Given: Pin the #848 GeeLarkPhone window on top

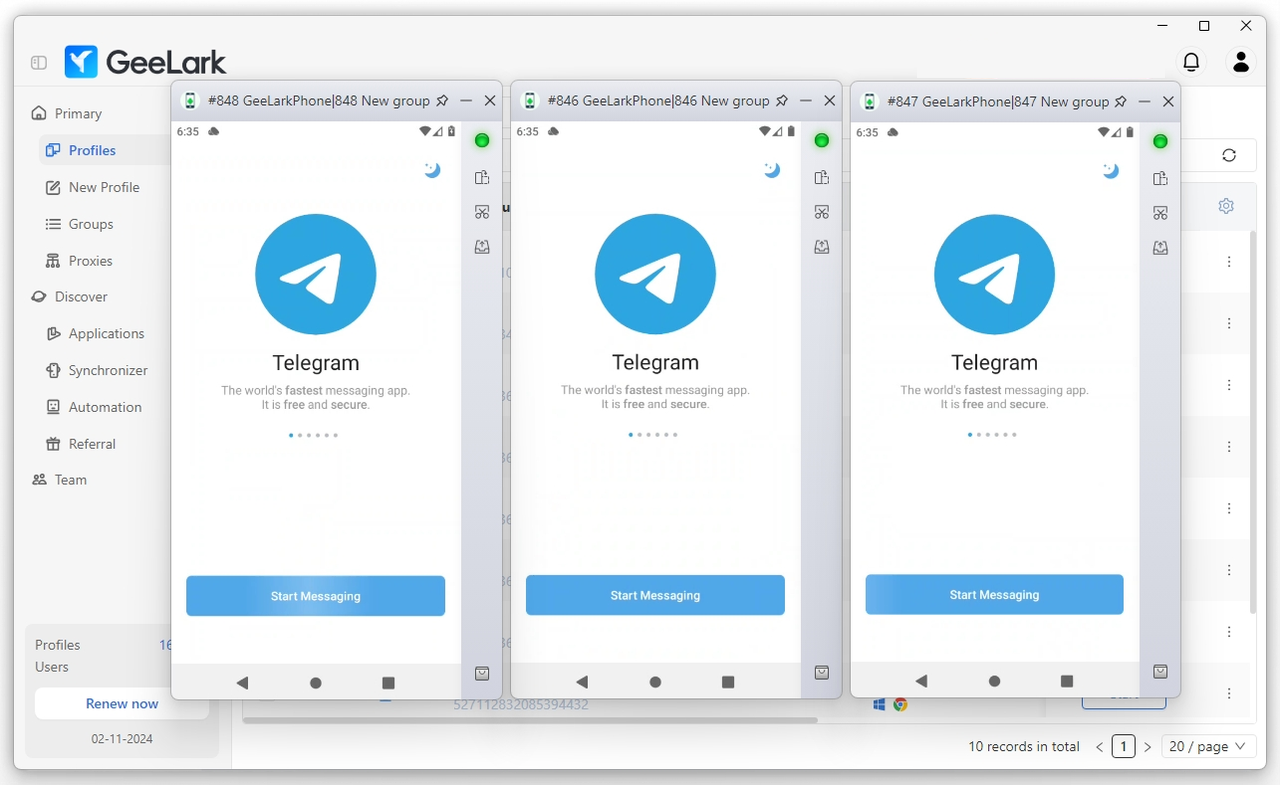Looking at the screenshot, I should [443, 101].
